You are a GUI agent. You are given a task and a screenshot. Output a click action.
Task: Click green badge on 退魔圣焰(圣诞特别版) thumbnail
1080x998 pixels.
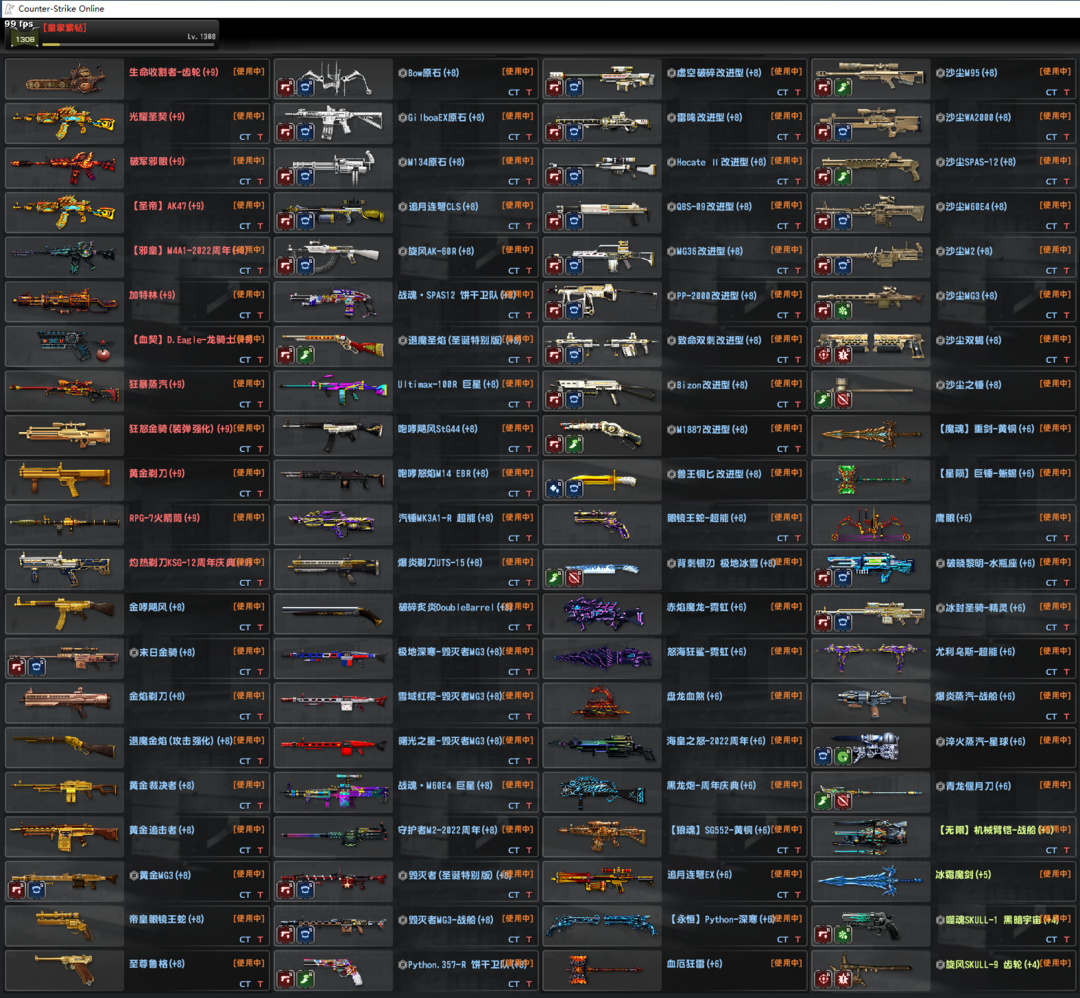(306, 355)
